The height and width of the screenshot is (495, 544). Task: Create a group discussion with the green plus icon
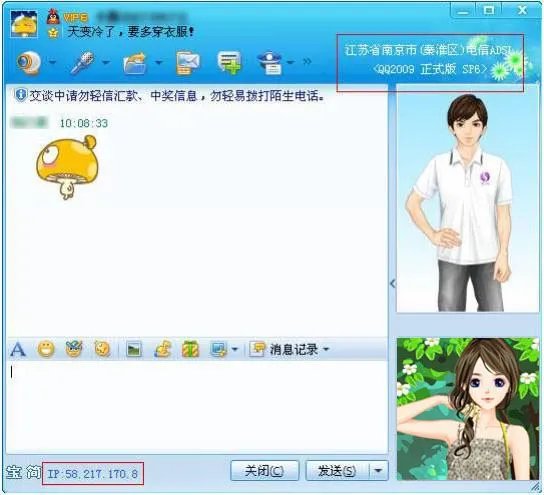(229, 62)
